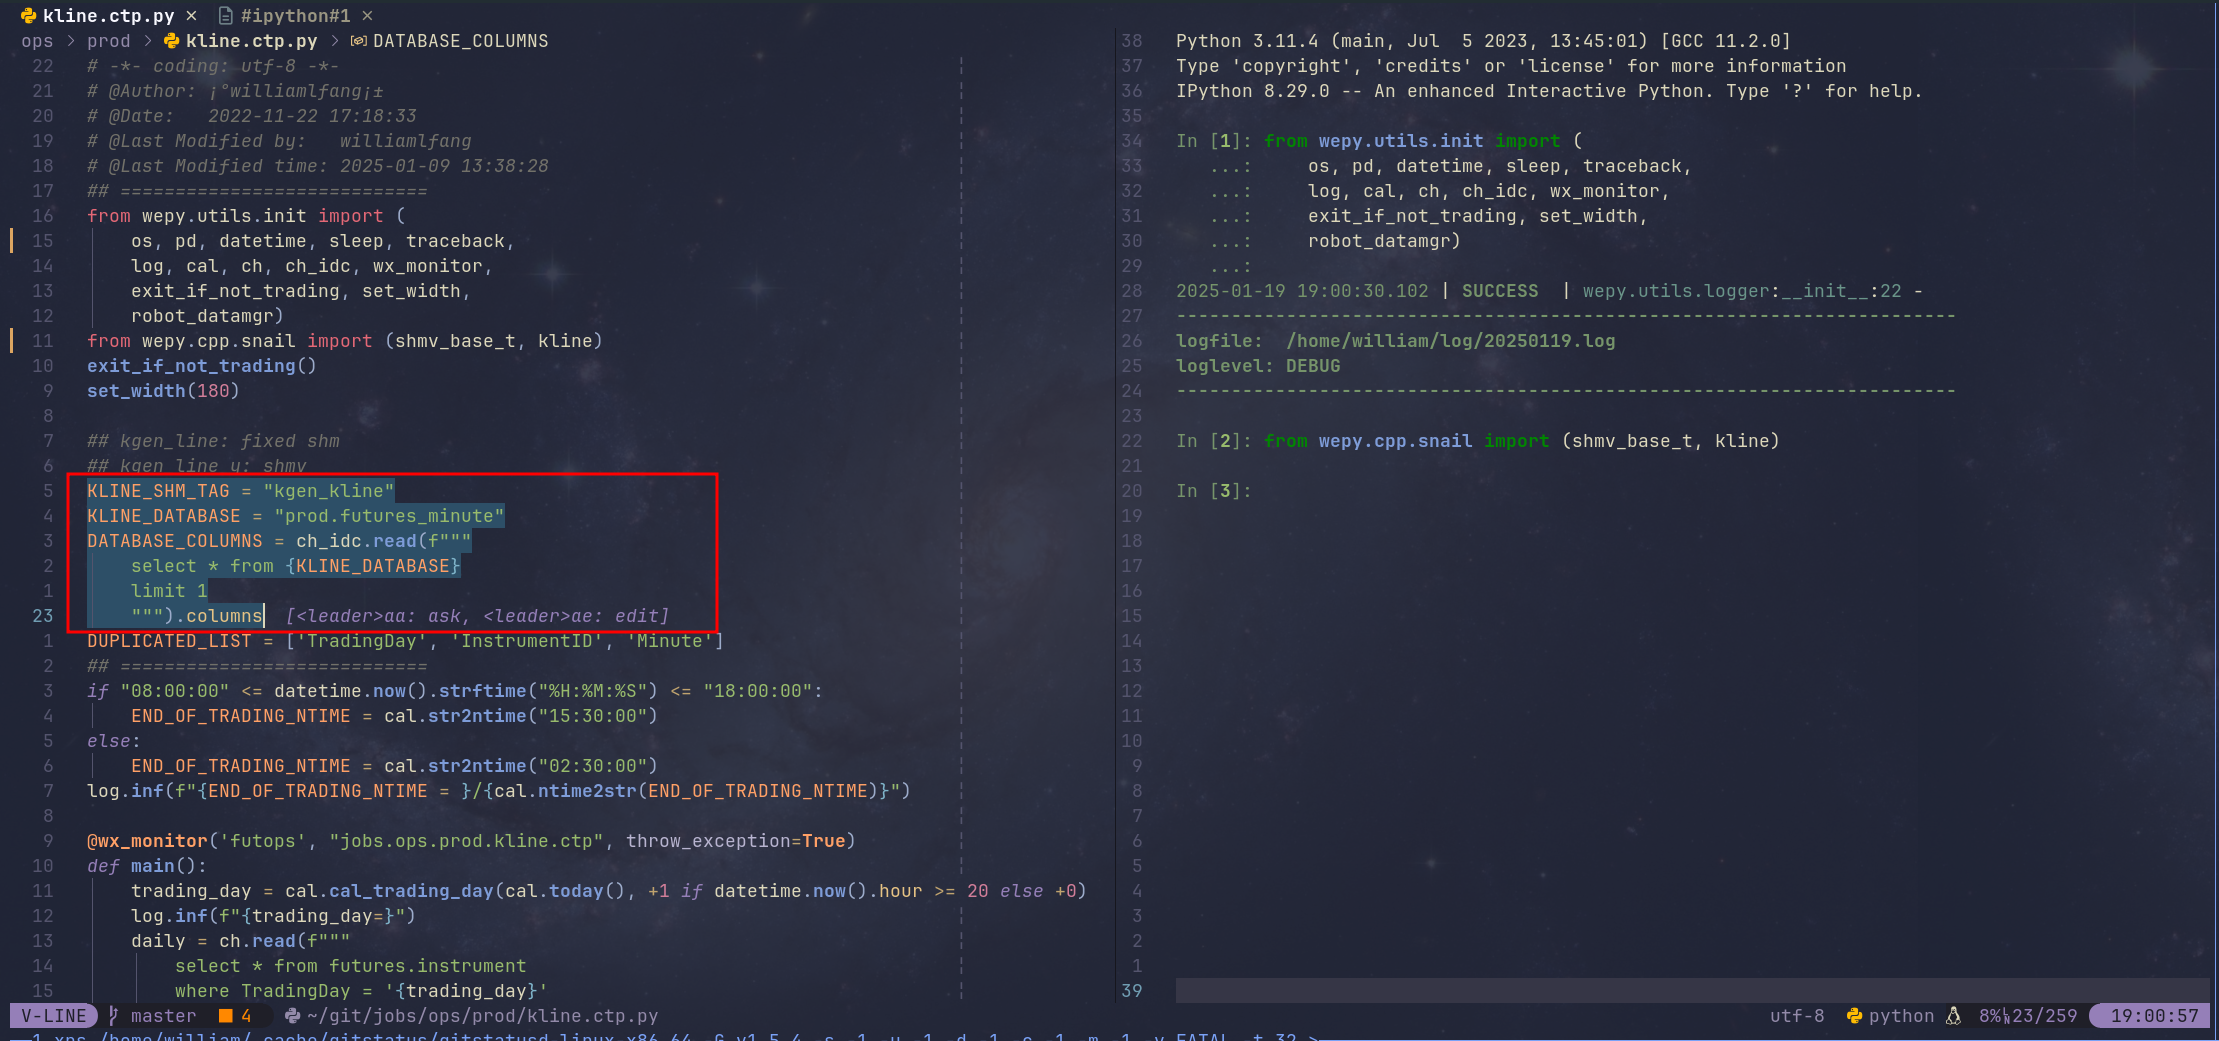This screenshot has height=1041, width=2219.
Task: Expand the chevron before DATABASE_COLUMNS breadcrumb
Action: (x=334, y=41)
